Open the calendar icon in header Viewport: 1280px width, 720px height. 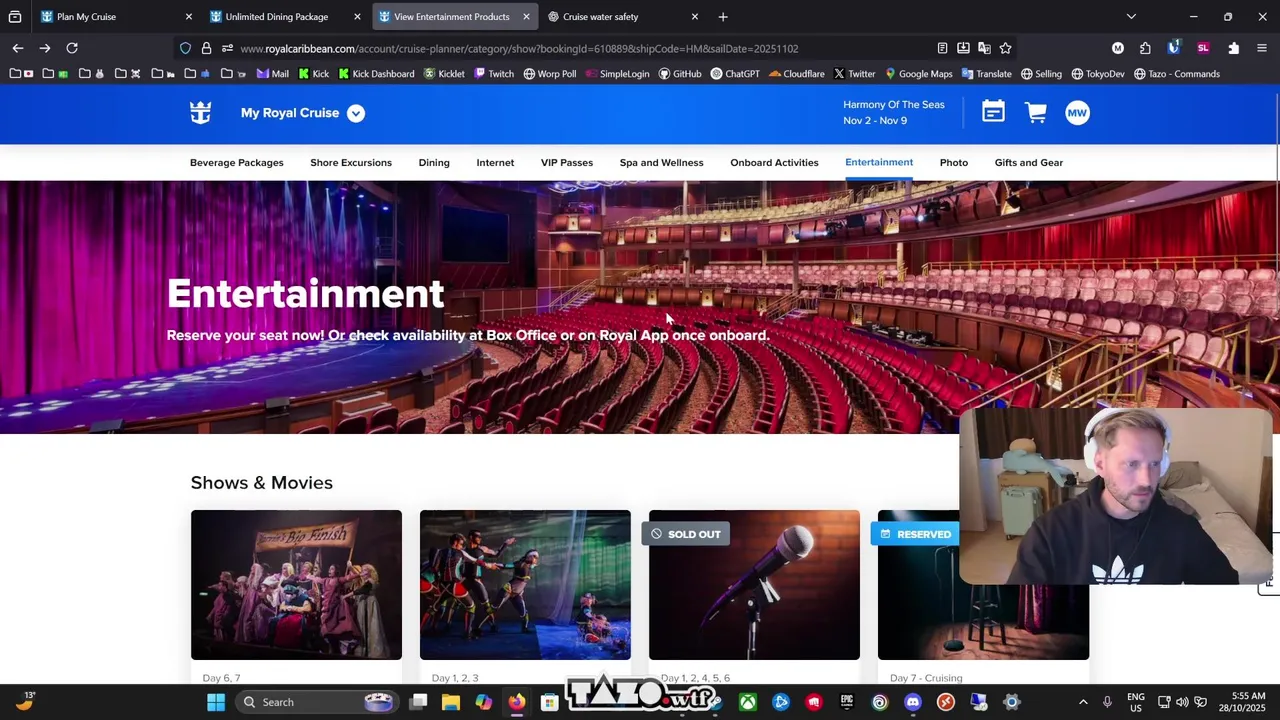click(993, 113)
